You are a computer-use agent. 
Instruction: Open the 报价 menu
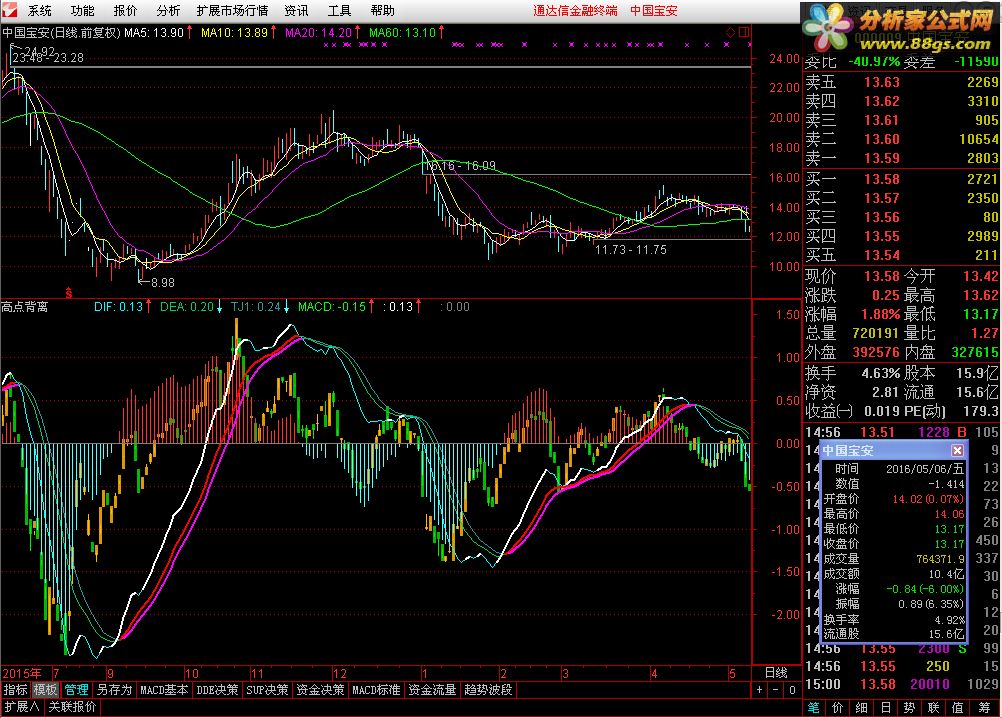125,11
